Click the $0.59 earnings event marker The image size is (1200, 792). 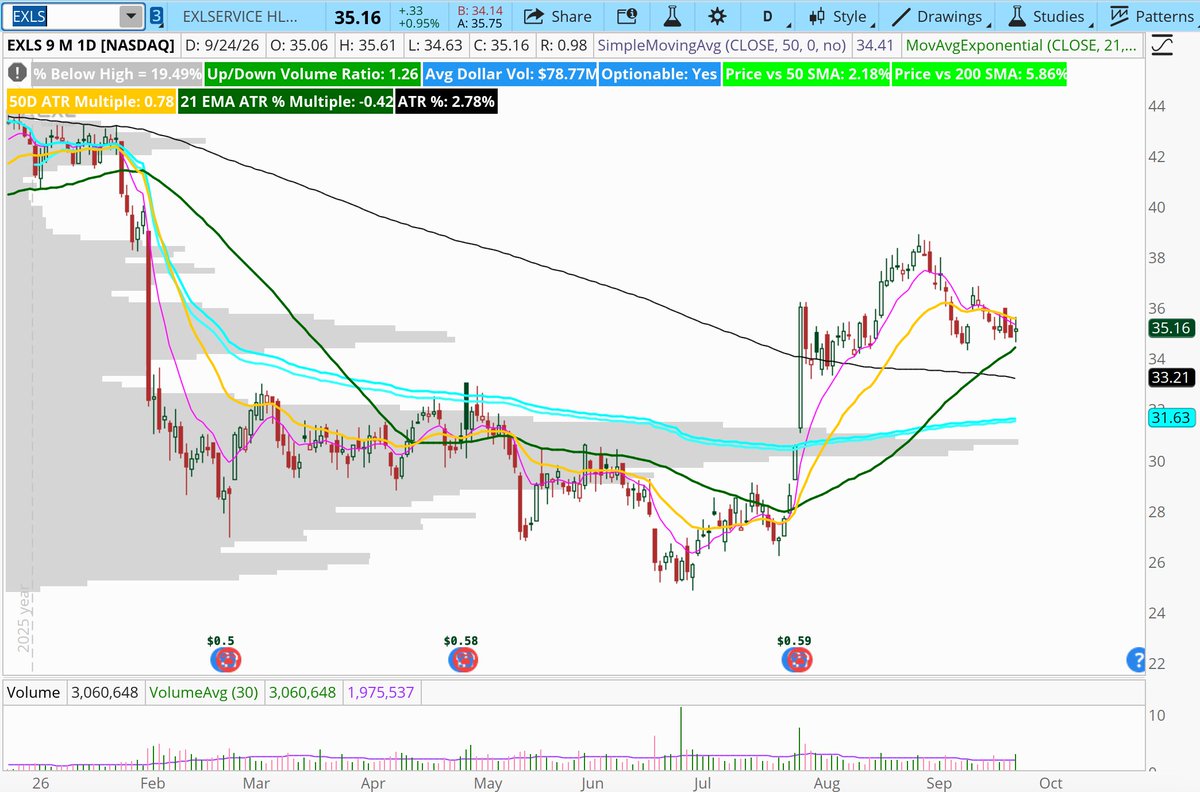pyautogui.click(x=797, y=659)
